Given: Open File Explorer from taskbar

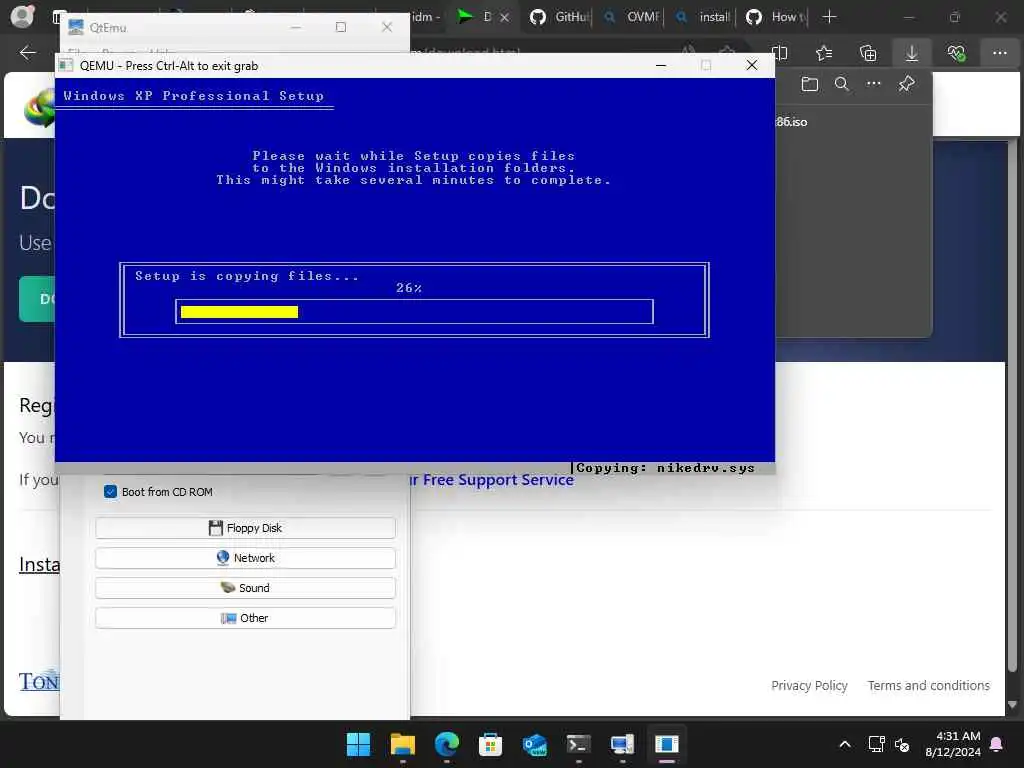Looking at the screenshot, I should tap(403, 744).
